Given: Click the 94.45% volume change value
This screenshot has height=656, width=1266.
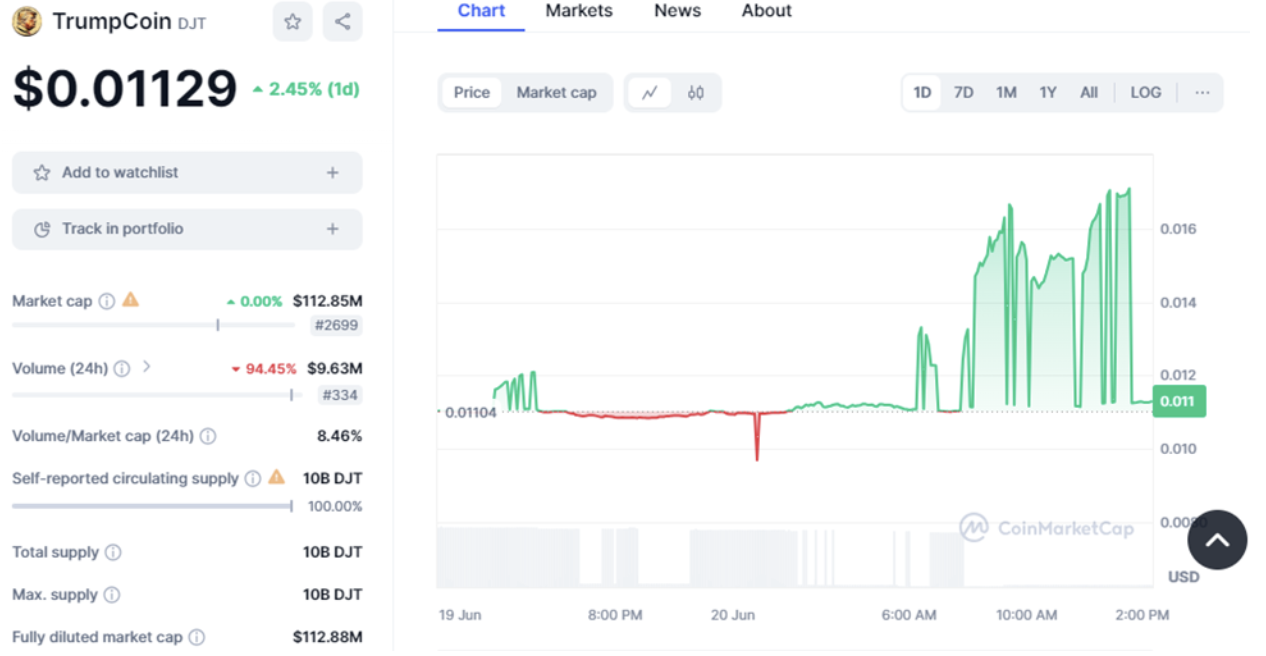Looking at the screenshot, I should coord(264,369).
